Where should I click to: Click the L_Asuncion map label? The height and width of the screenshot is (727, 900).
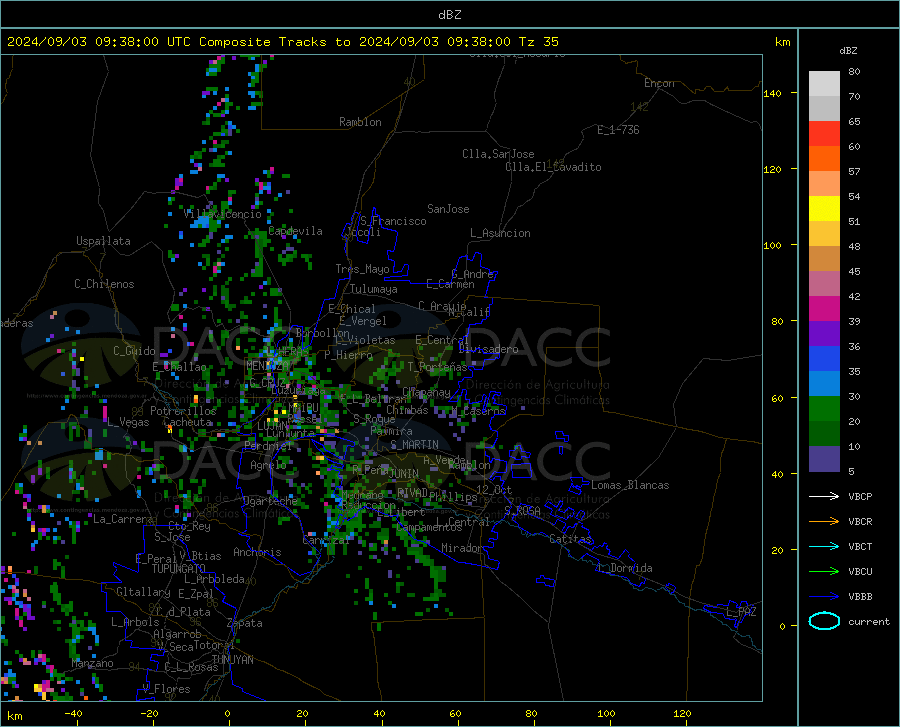(500, 233)
